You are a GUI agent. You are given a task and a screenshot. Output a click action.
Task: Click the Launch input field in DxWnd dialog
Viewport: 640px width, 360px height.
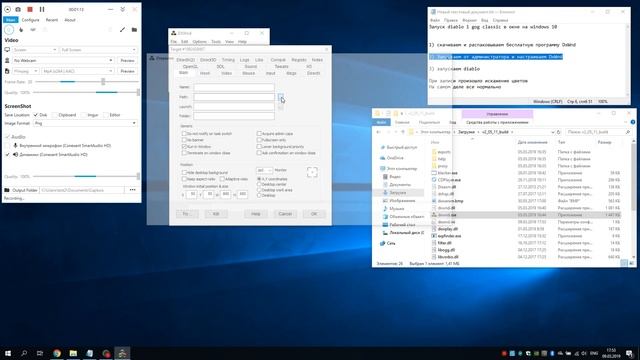234,107
